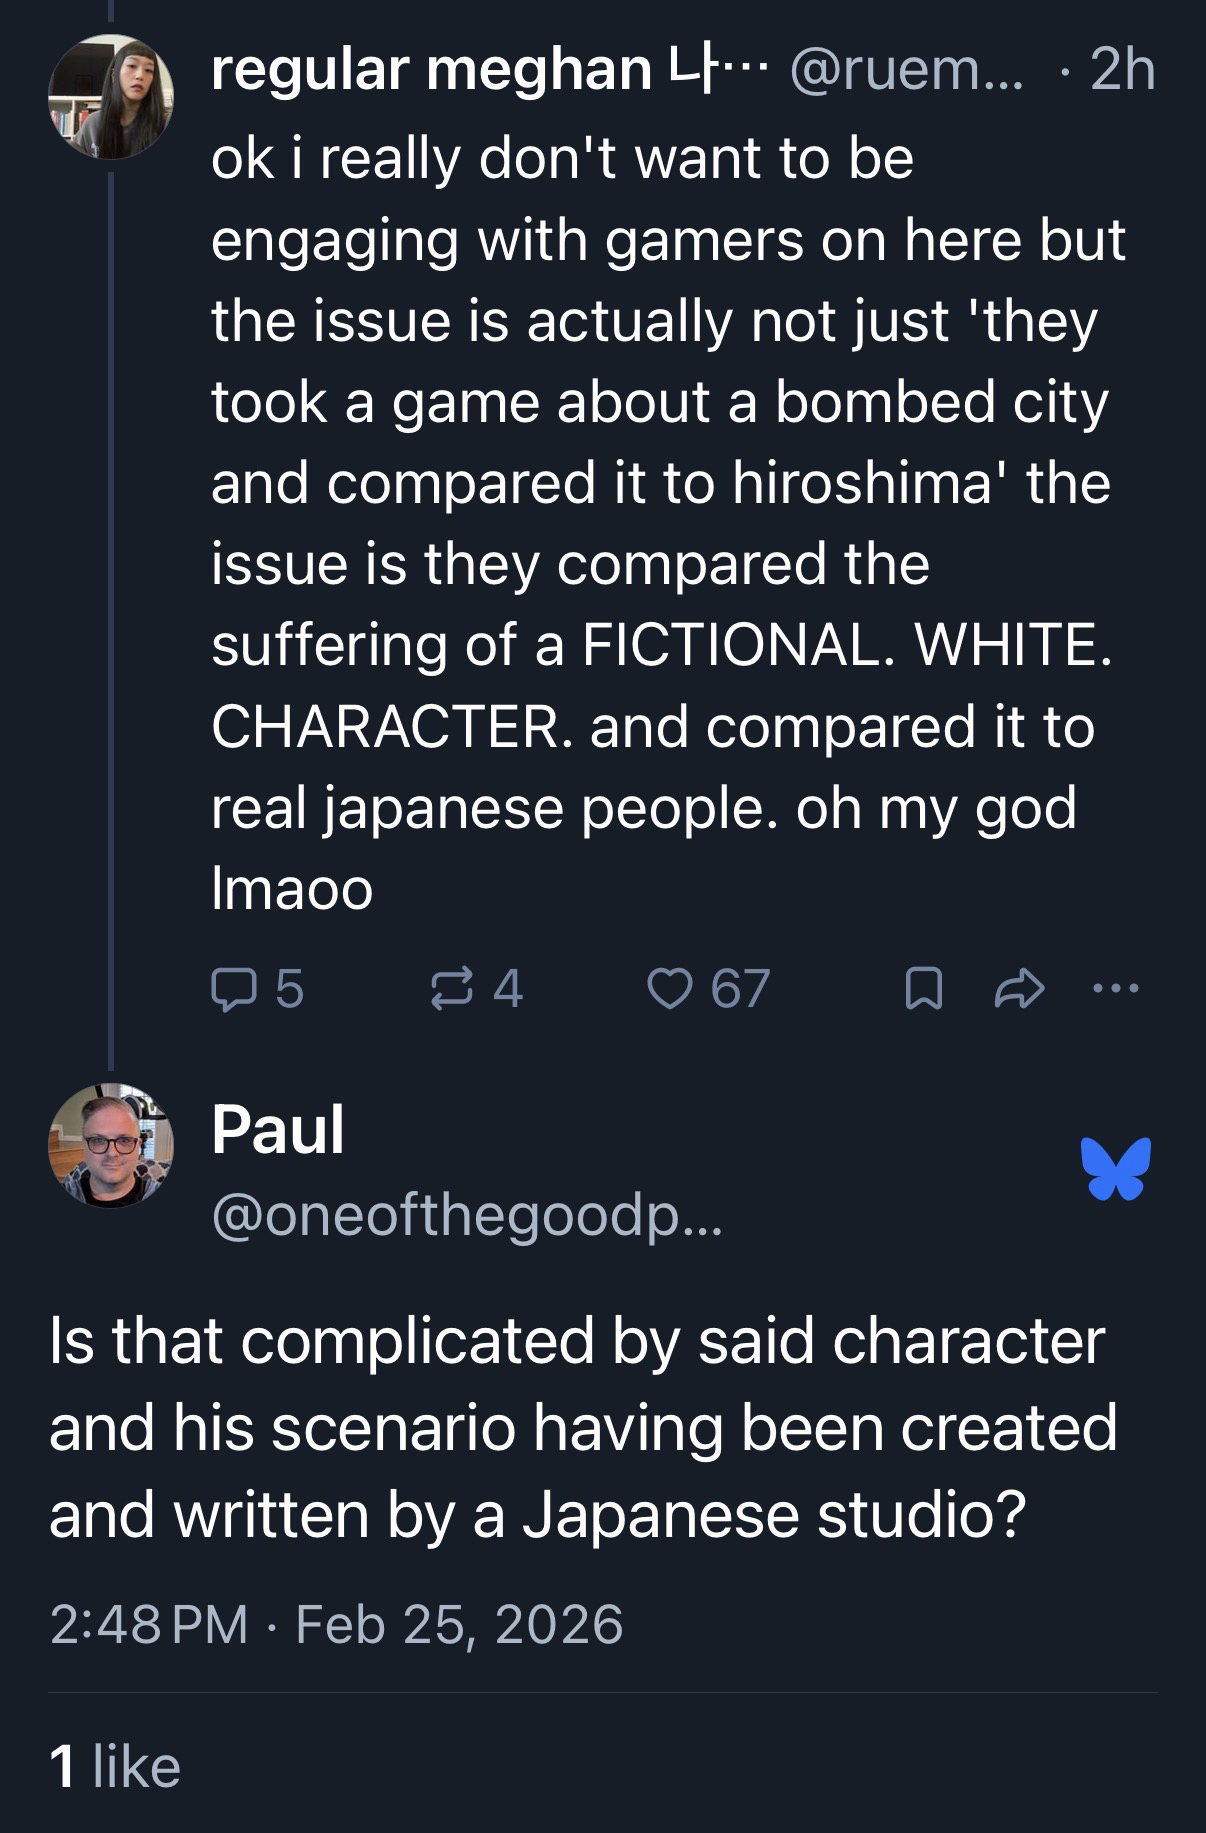Click the reply speech bubble icon
1206x1833 pixels.
pyautogui.click(x=231, y=990)
